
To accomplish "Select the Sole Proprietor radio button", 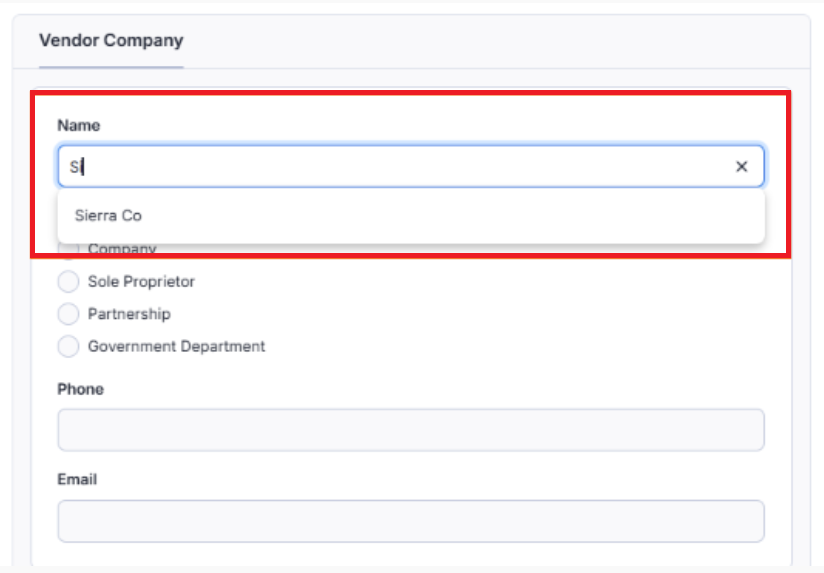I will coord(68,282).
